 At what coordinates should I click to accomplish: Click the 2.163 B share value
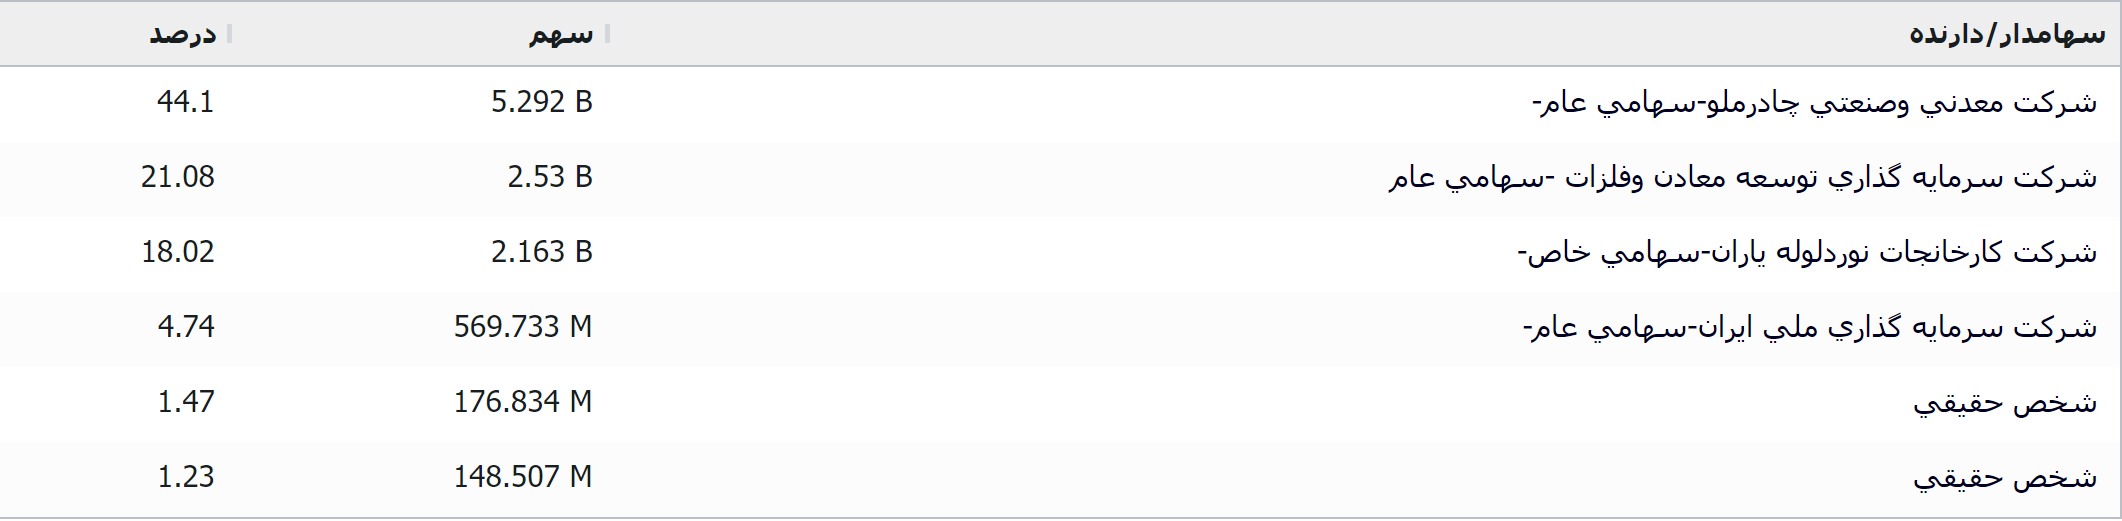pos(541,252)
